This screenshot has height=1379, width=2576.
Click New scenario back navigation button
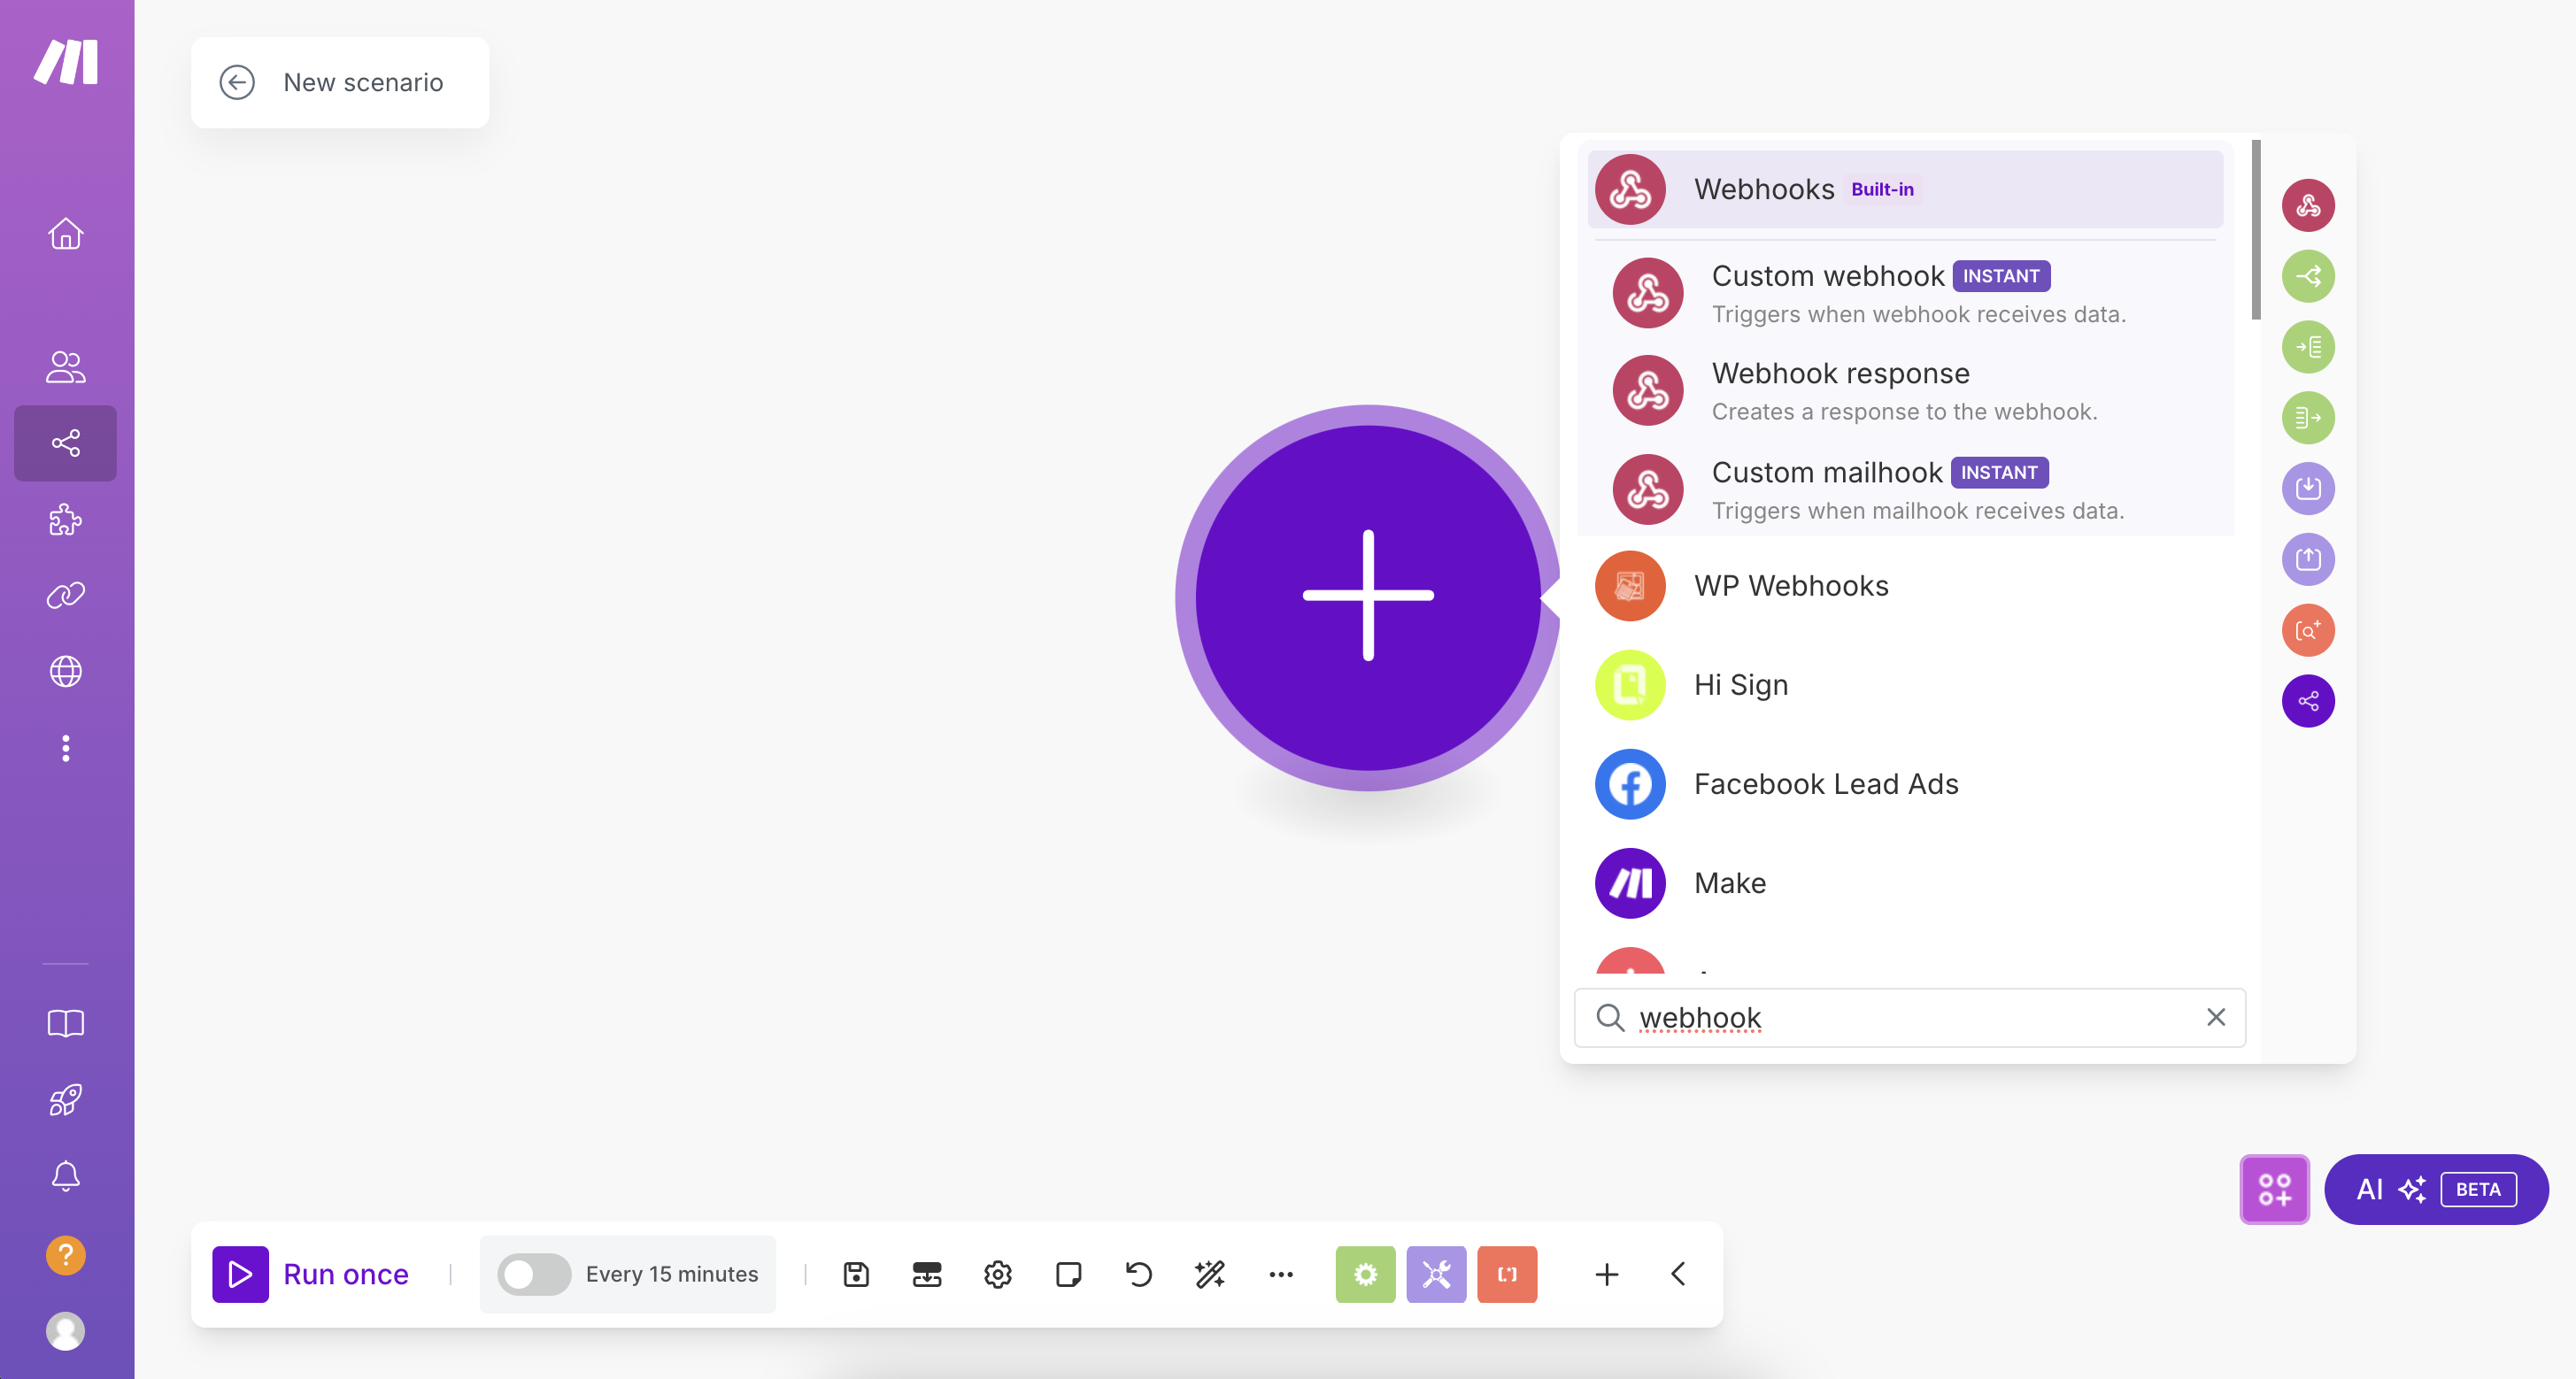(x=238, y=81)
